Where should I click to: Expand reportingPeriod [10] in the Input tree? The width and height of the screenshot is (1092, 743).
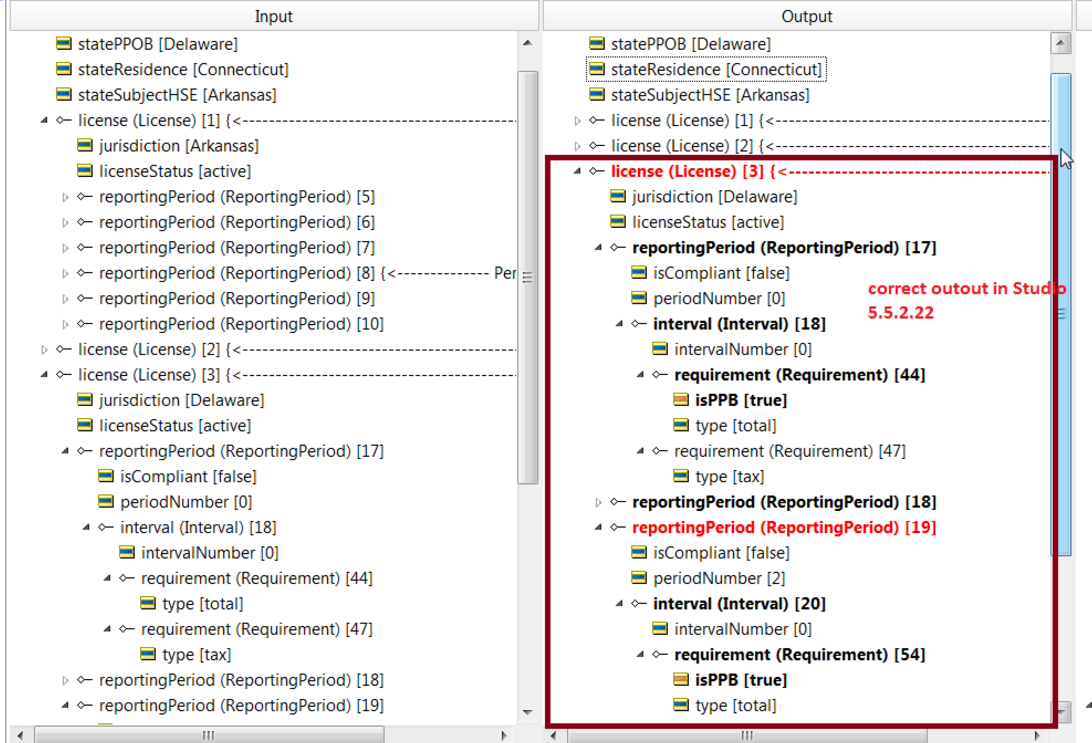[x=65, y=324]
